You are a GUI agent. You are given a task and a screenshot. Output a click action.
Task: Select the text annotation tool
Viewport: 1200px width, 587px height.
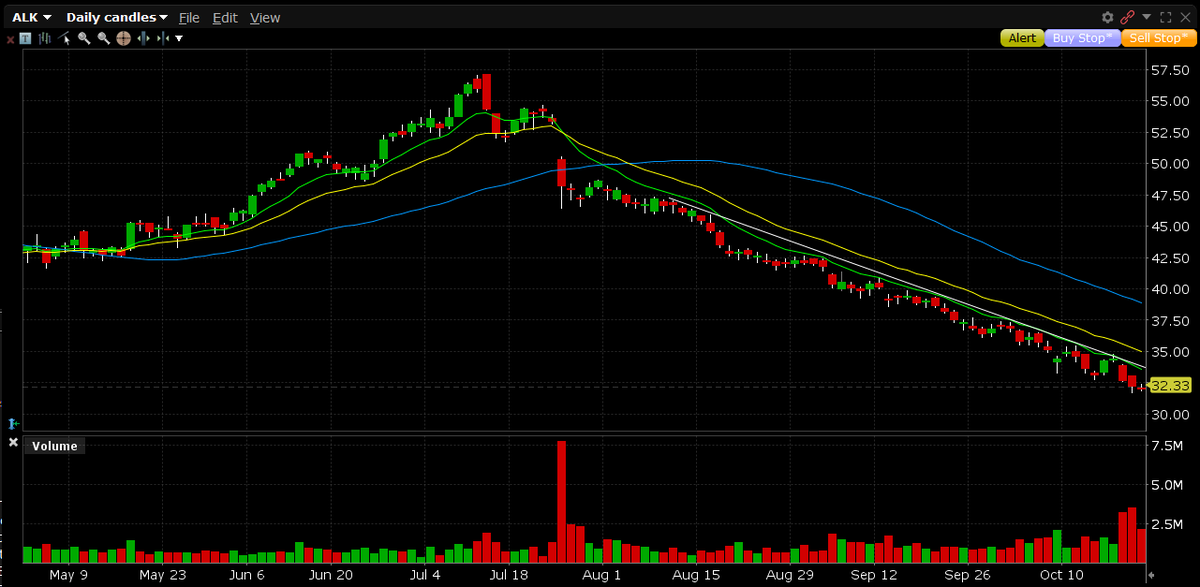pyautogui.click(x=25, y=39)
